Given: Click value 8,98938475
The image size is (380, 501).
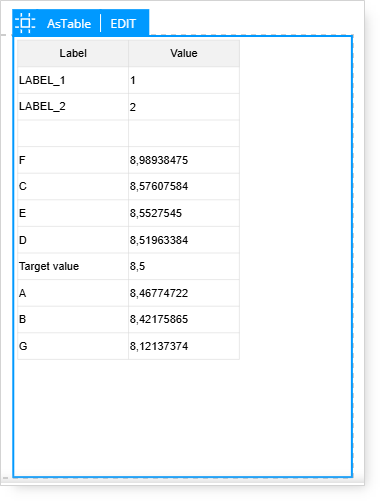Looking at the screenshot, I should [x=159, y=160].
